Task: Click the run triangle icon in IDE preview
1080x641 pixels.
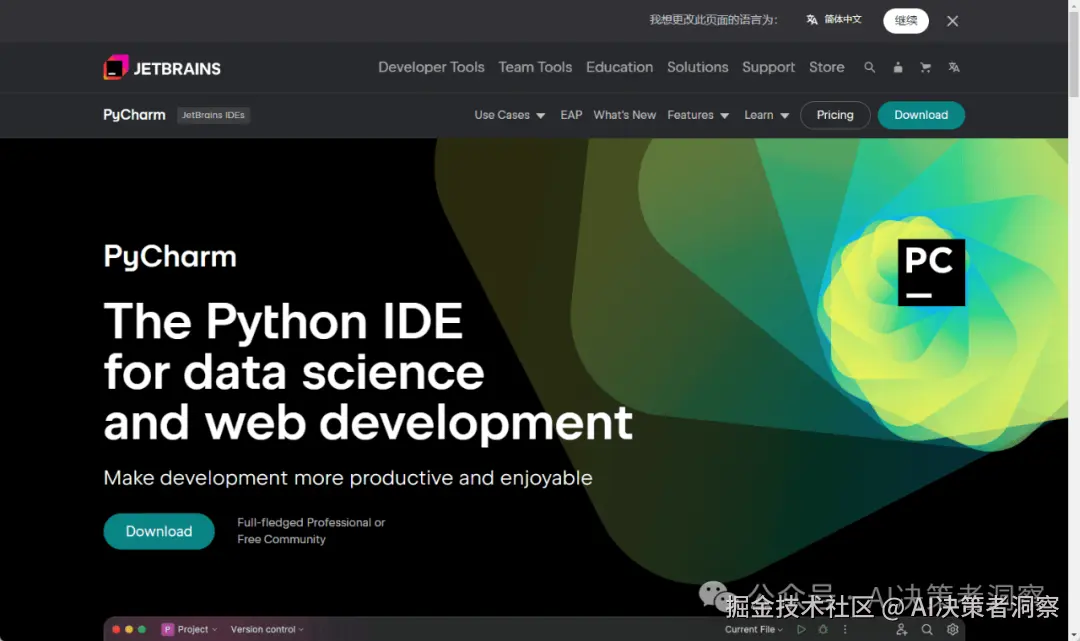Action: tap(801, 629)
